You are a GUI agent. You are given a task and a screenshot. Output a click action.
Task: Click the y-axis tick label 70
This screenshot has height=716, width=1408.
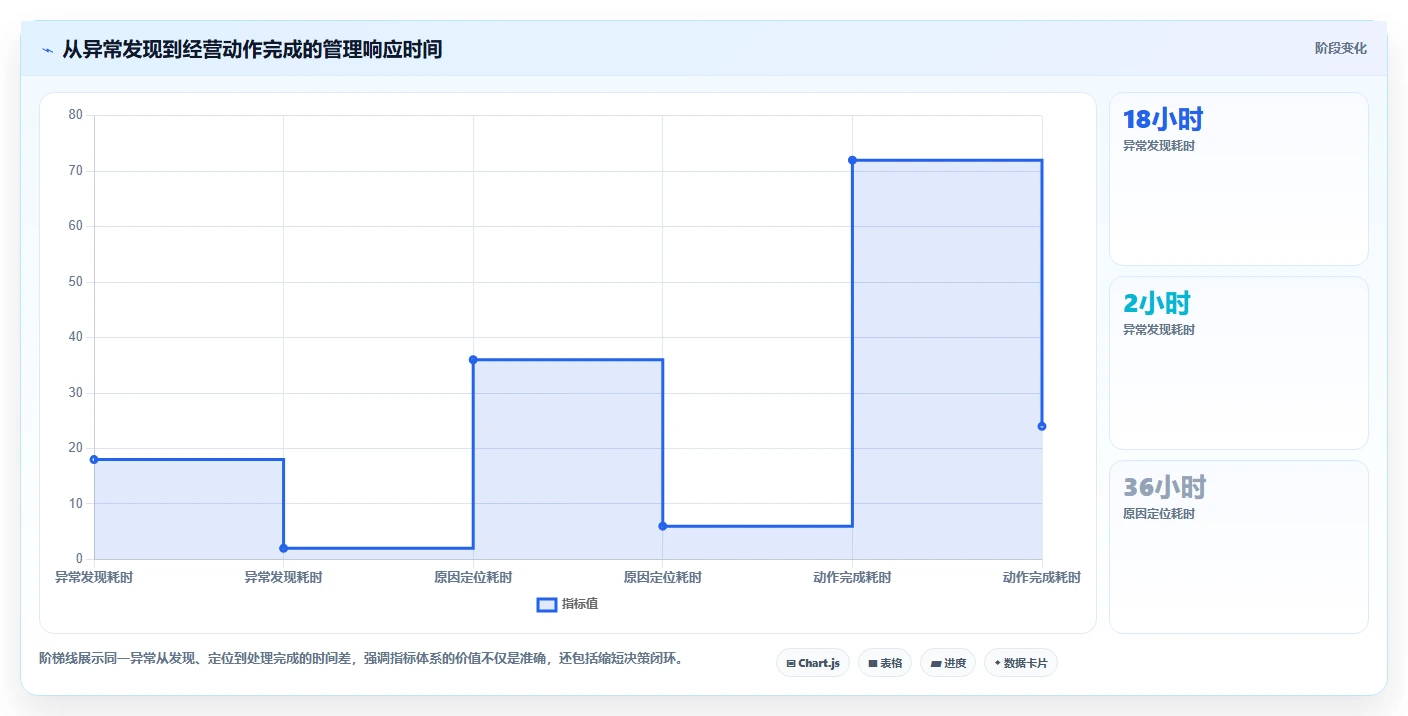[76, 171]
